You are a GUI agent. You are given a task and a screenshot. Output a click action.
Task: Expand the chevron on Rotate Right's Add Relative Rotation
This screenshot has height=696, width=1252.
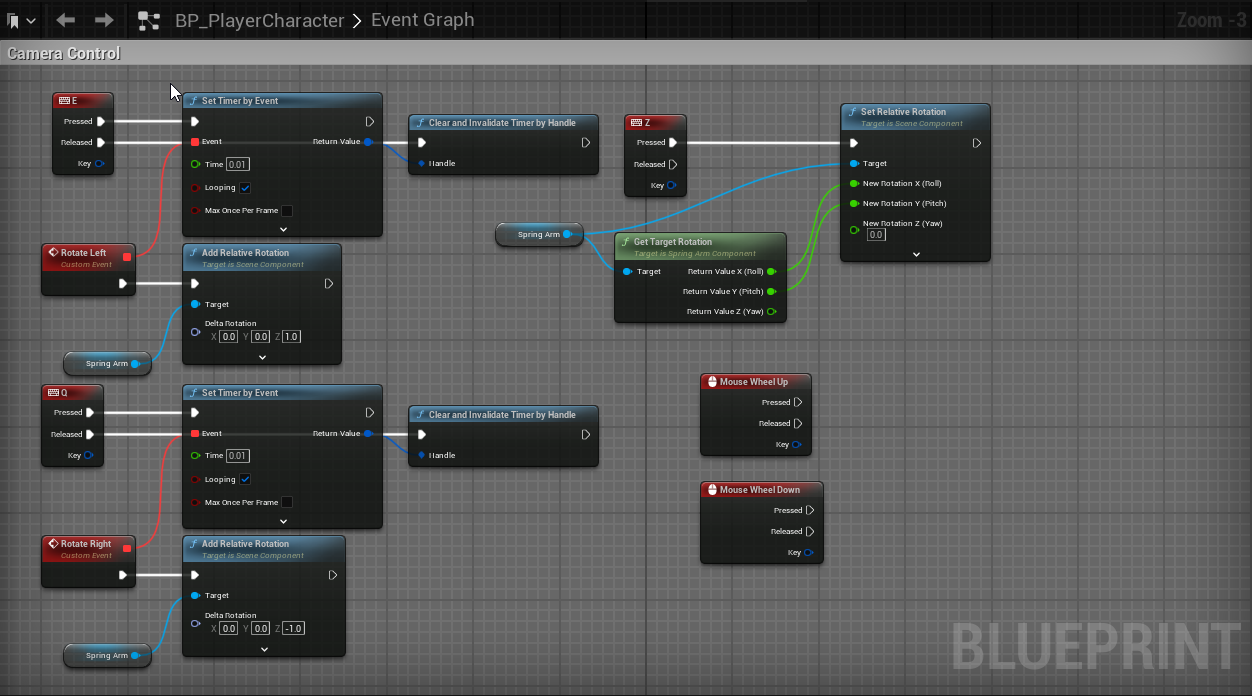point(264,649)
